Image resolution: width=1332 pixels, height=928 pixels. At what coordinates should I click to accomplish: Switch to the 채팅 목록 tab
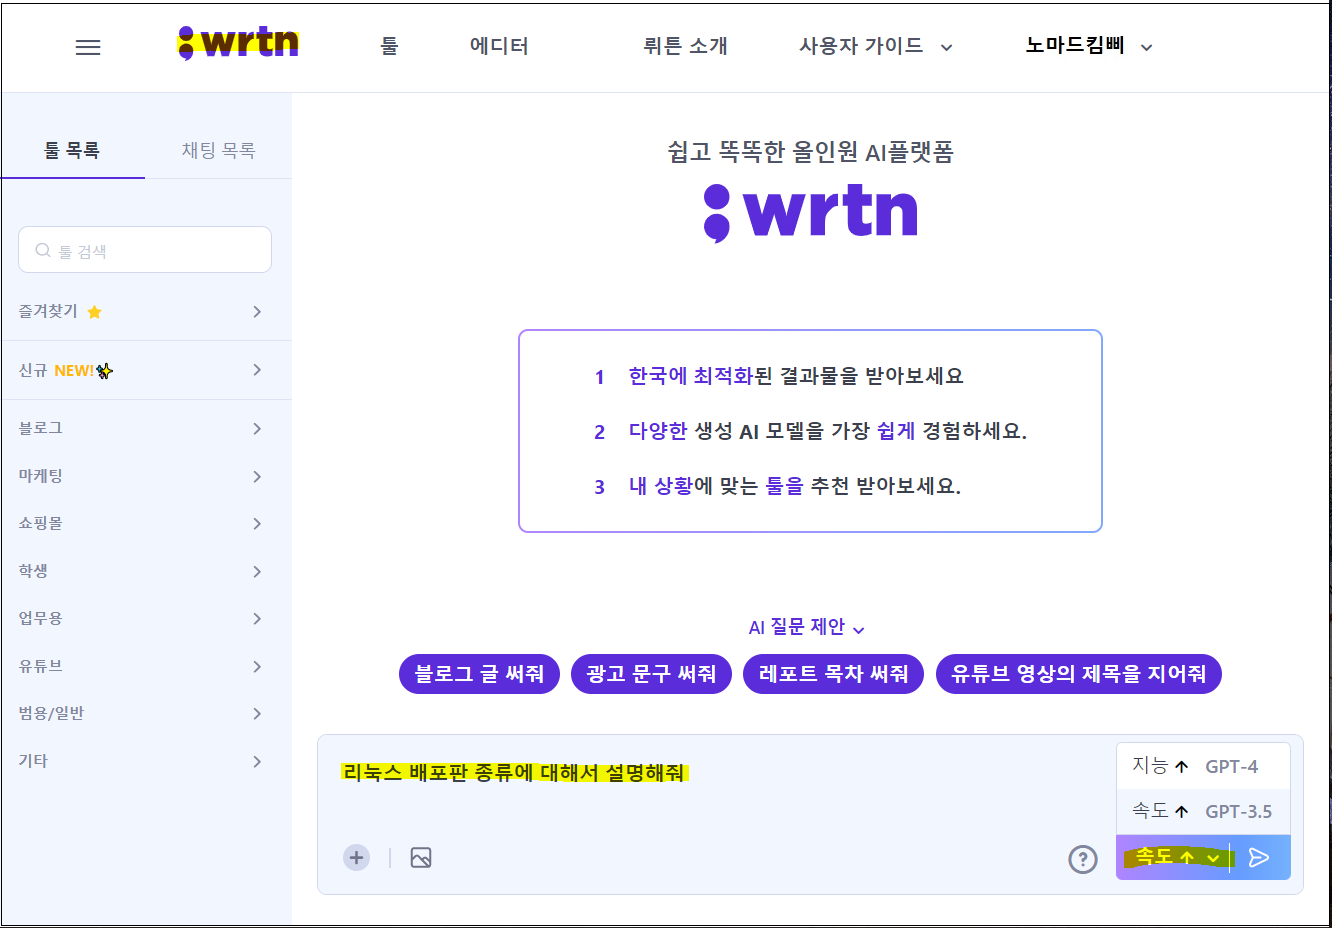pyautogui.click(x=218, y=150)
